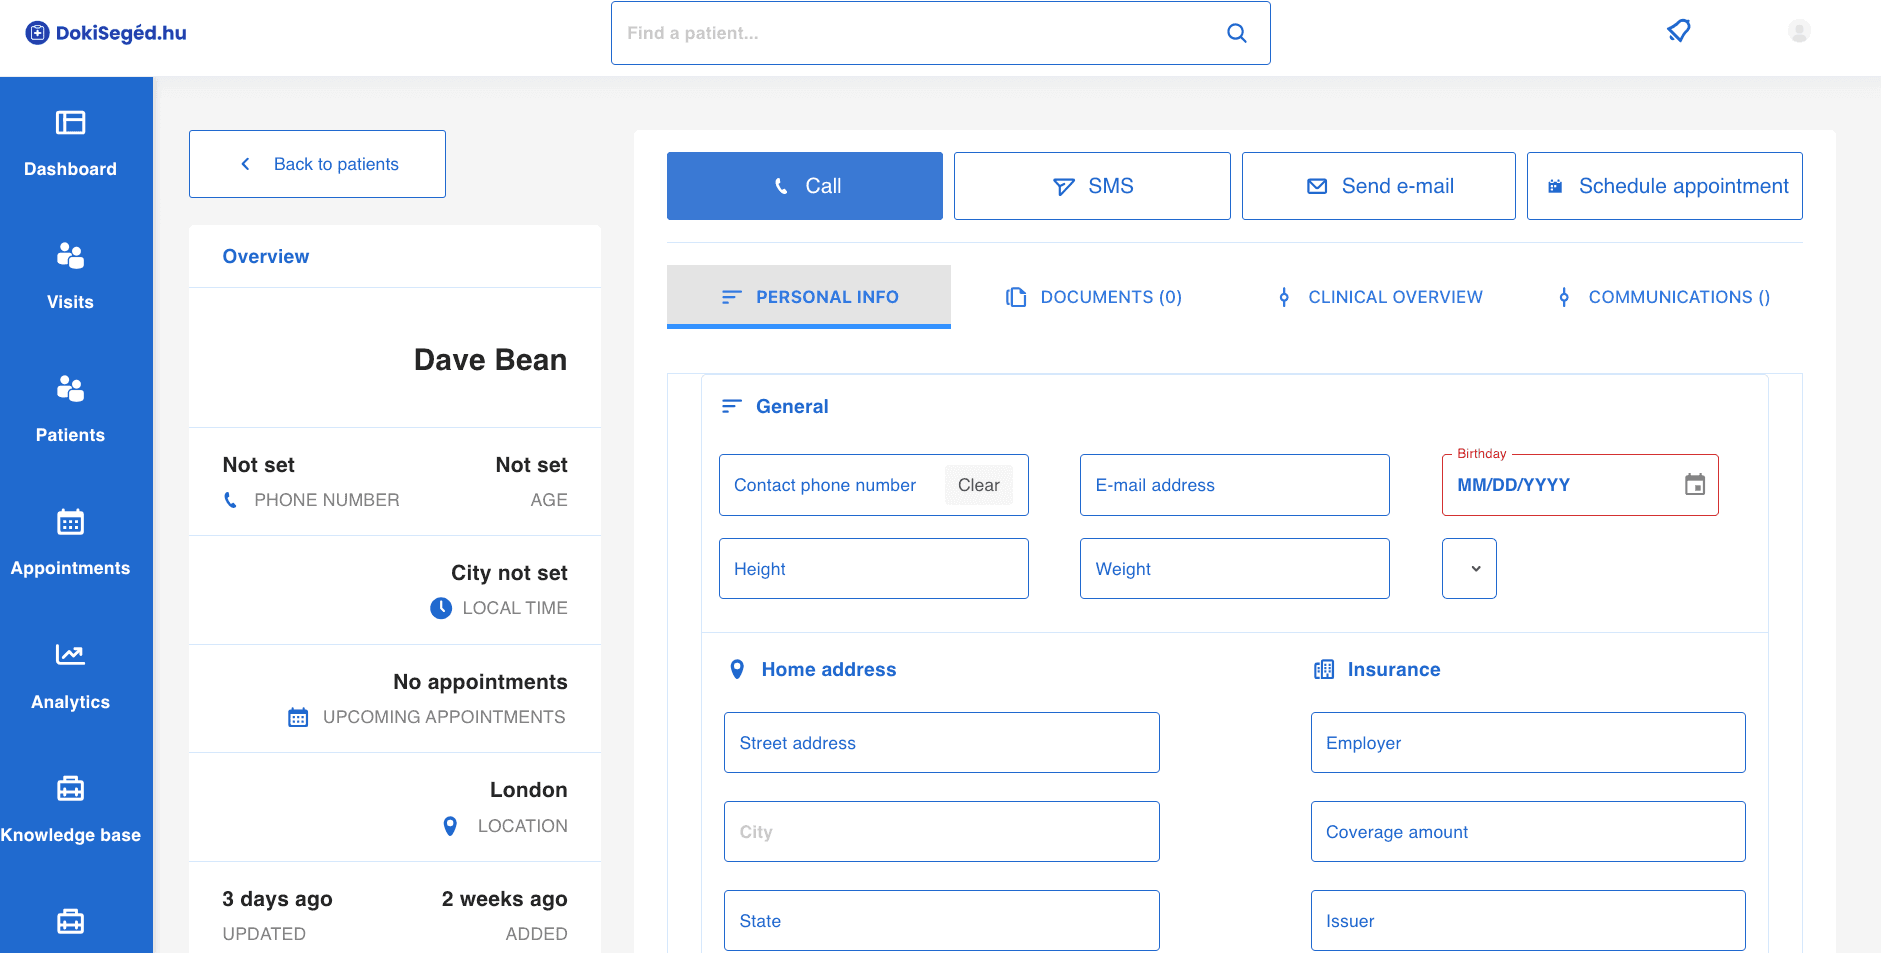Open the Birthday calendar picker icon
The image size is (1881, 953).
[1695, 485]
